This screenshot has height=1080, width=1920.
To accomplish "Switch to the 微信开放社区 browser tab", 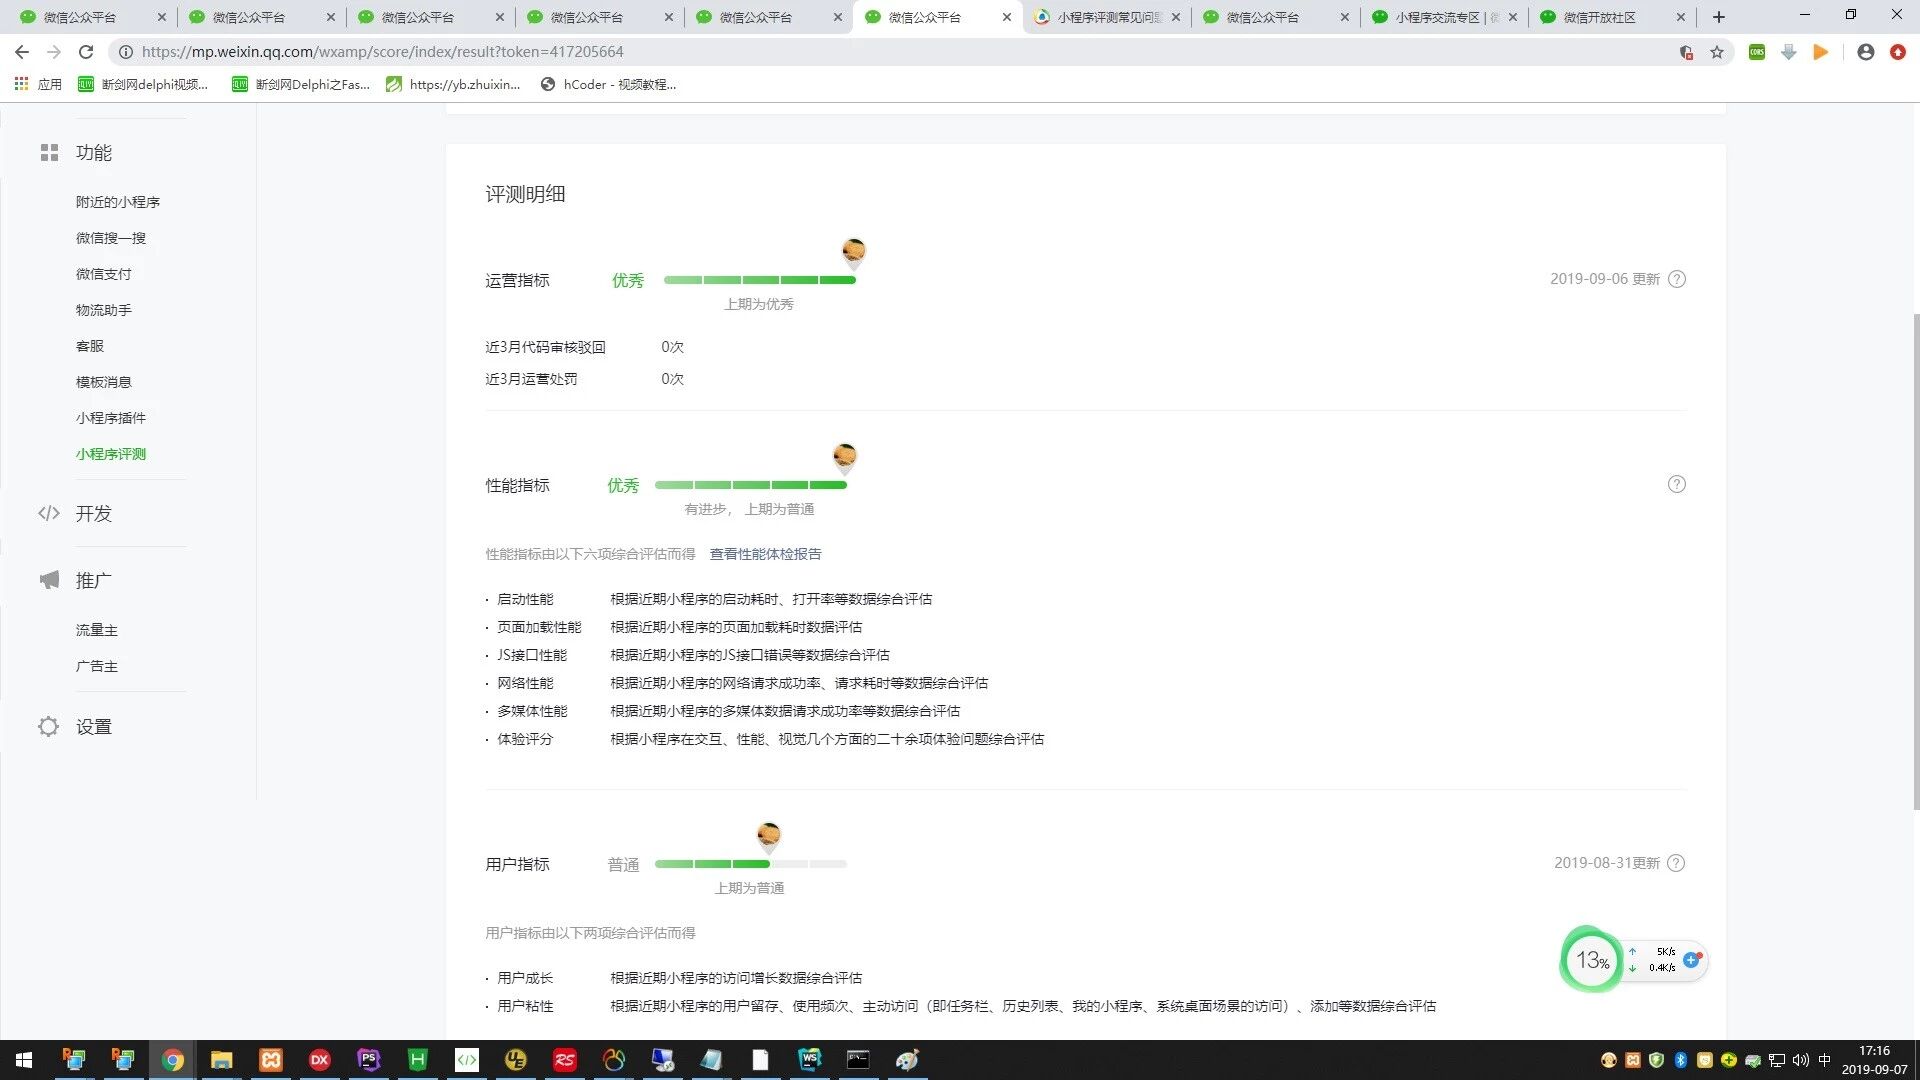I will (x=1598, y=17).
